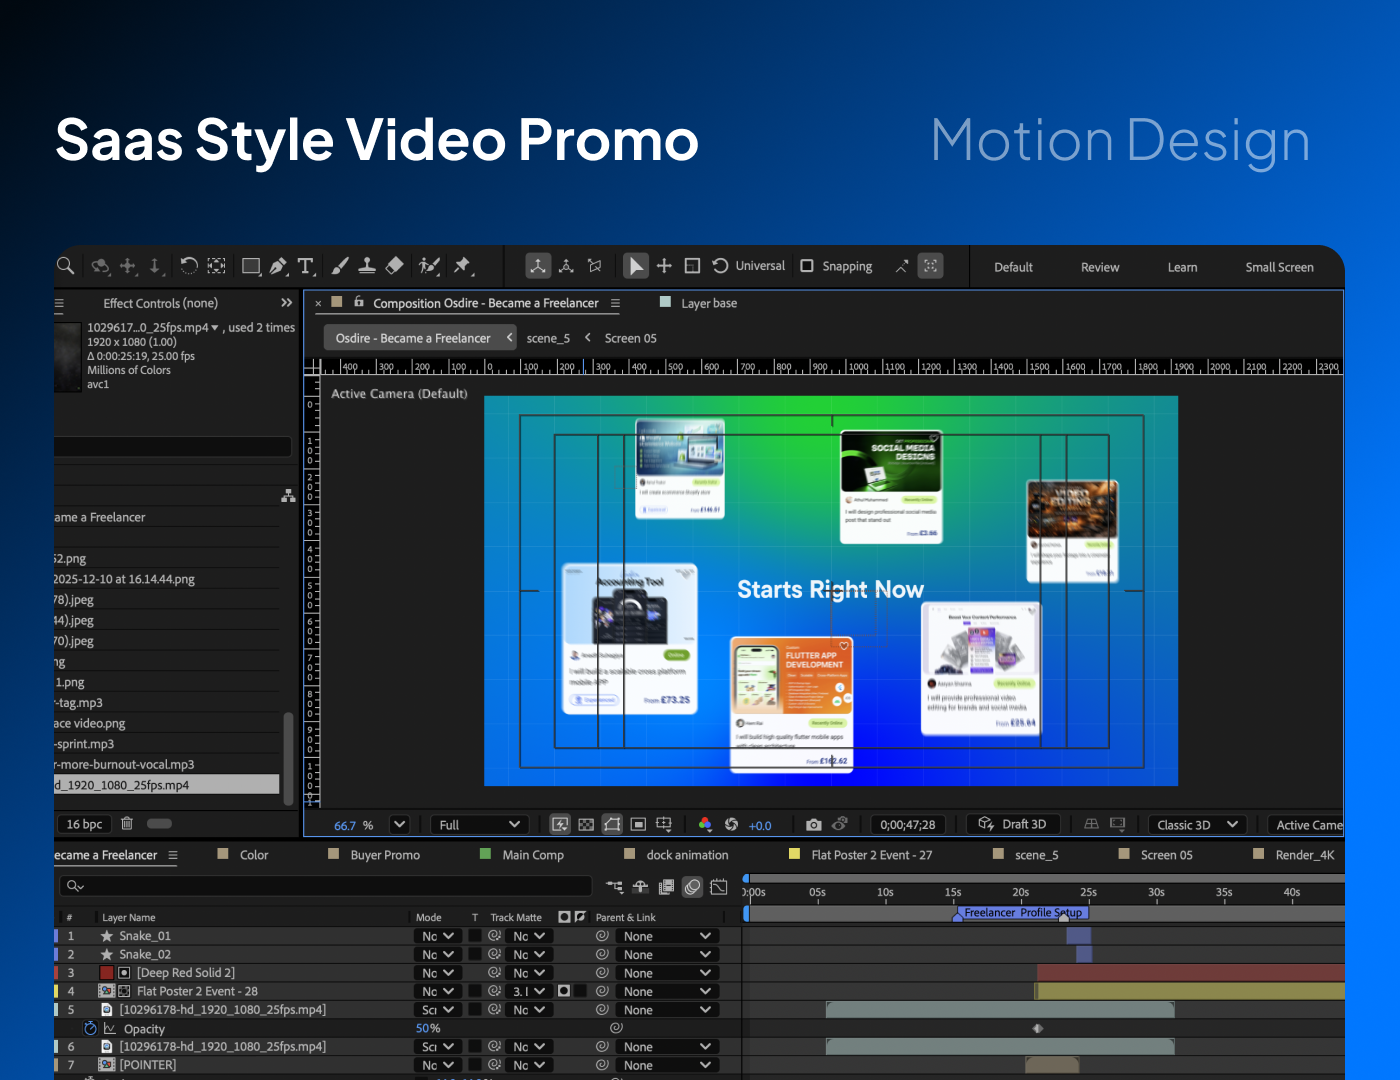Select the Clone Stamp tool

click(x=367, y=266)
